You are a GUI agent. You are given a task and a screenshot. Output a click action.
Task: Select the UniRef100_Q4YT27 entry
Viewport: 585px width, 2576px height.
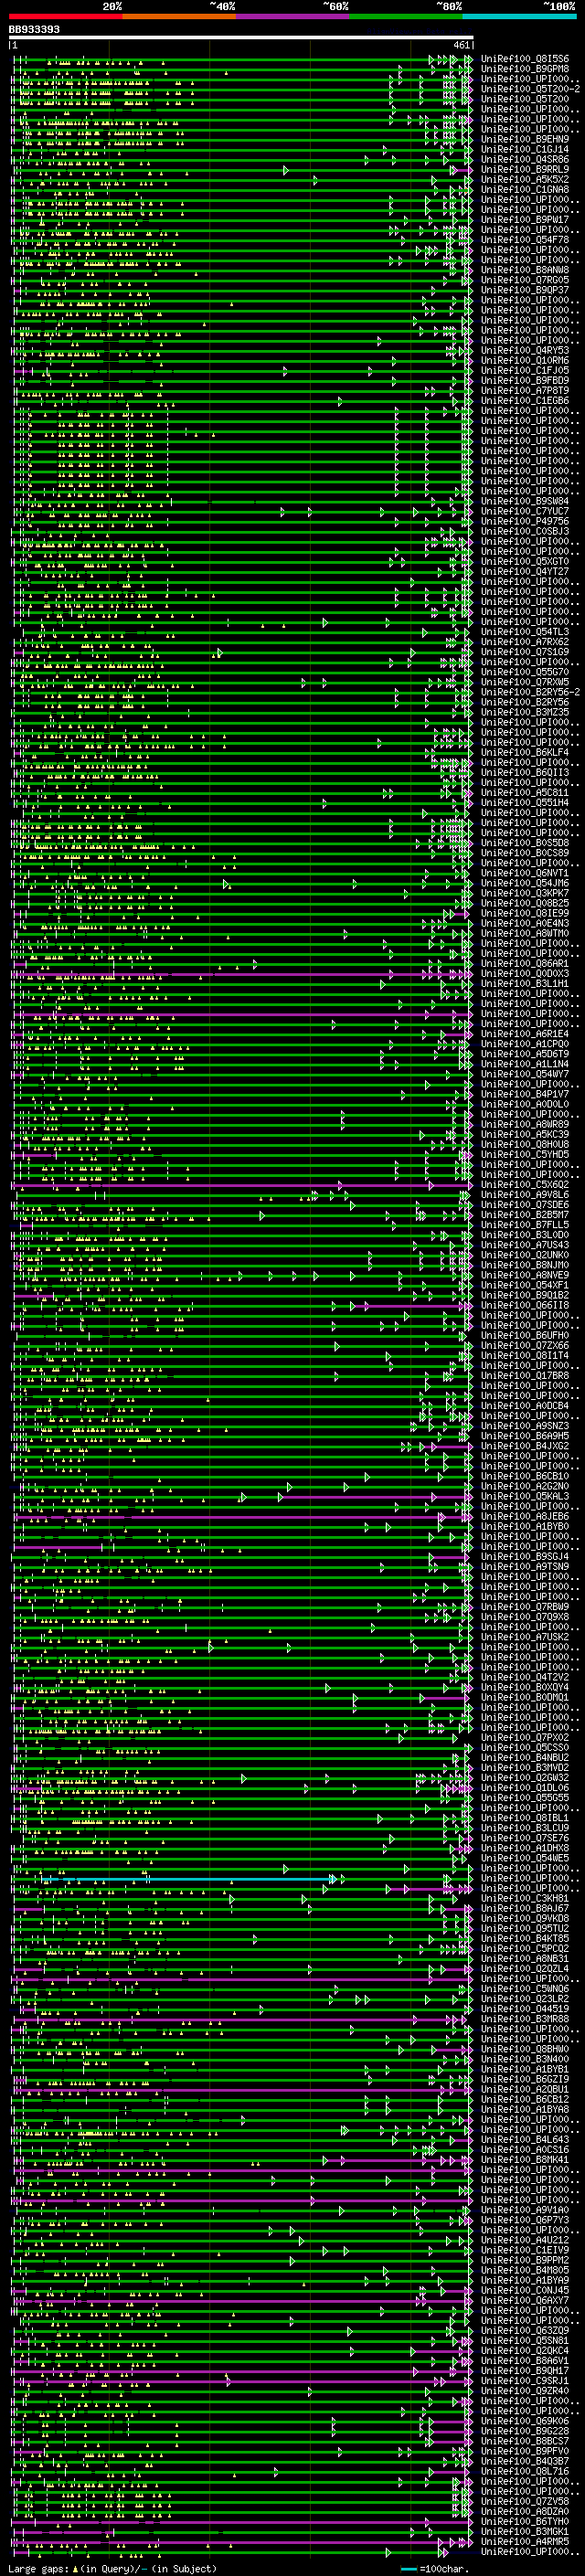[x=524, y=572]
